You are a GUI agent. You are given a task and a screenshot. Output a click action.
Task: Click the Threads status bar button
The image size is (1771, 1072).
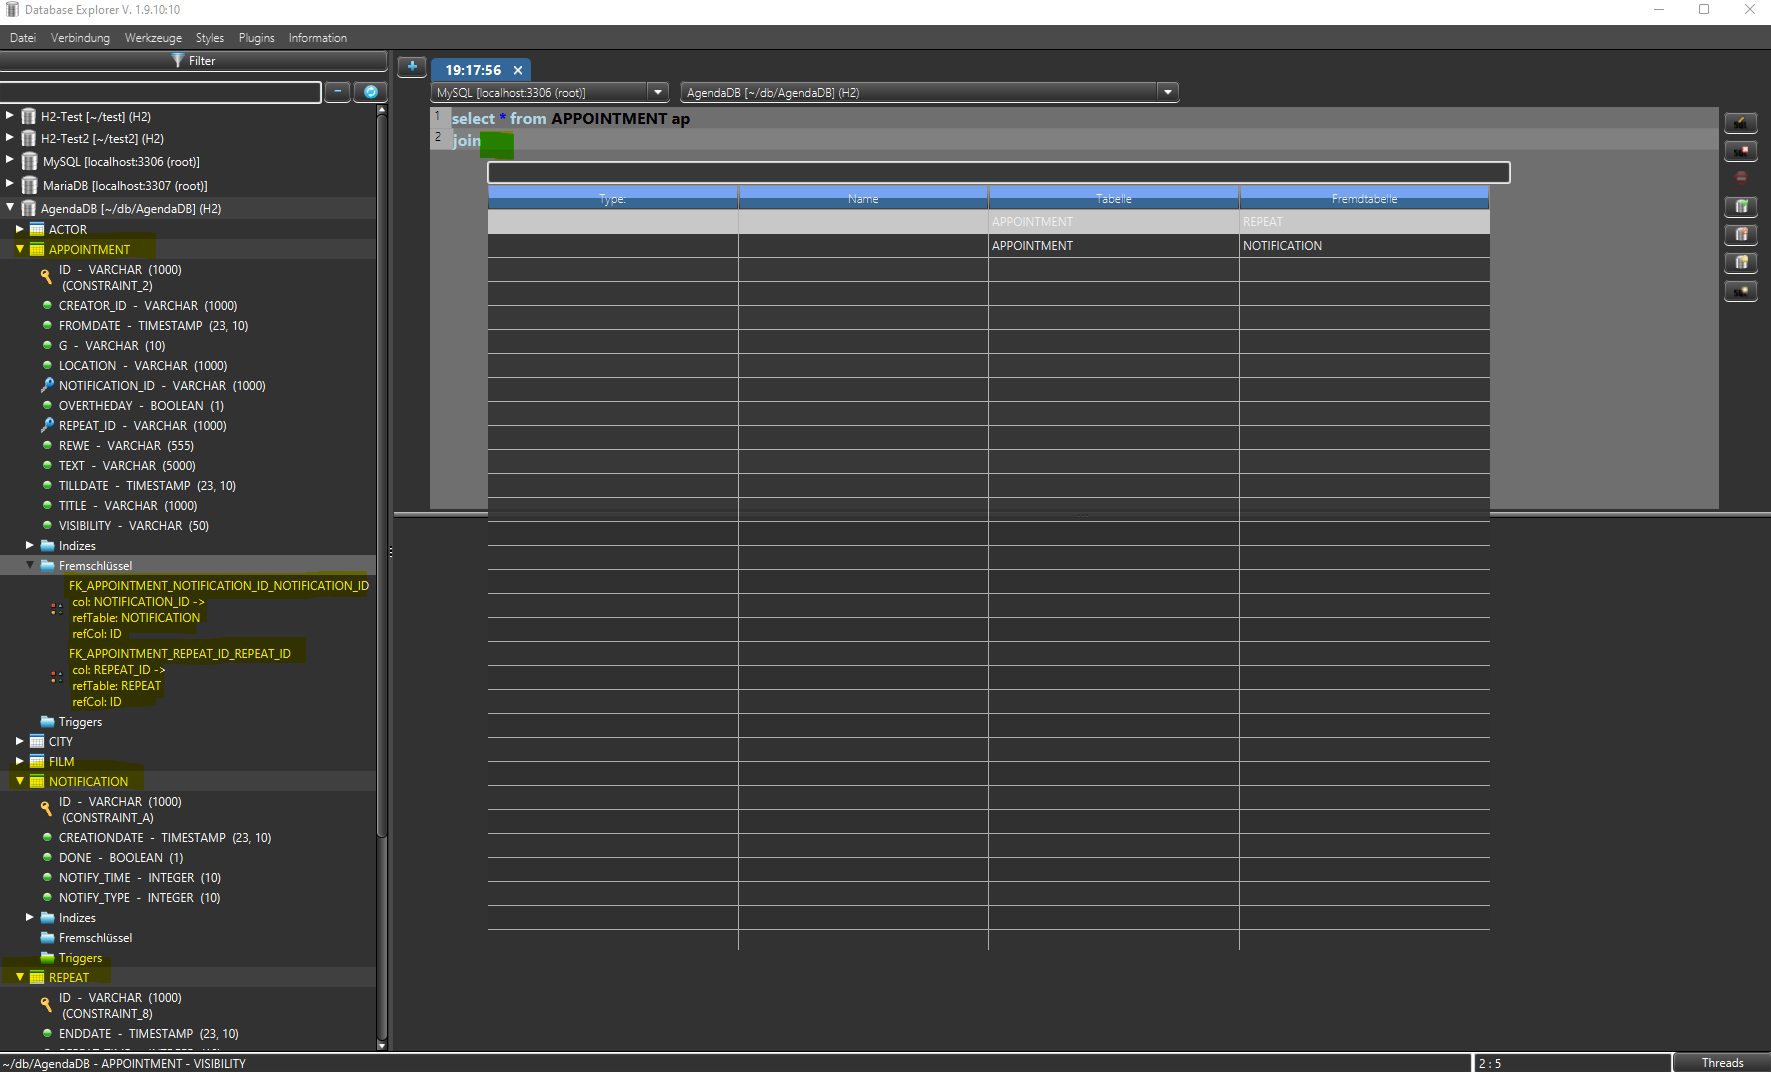[1722, 1063]
